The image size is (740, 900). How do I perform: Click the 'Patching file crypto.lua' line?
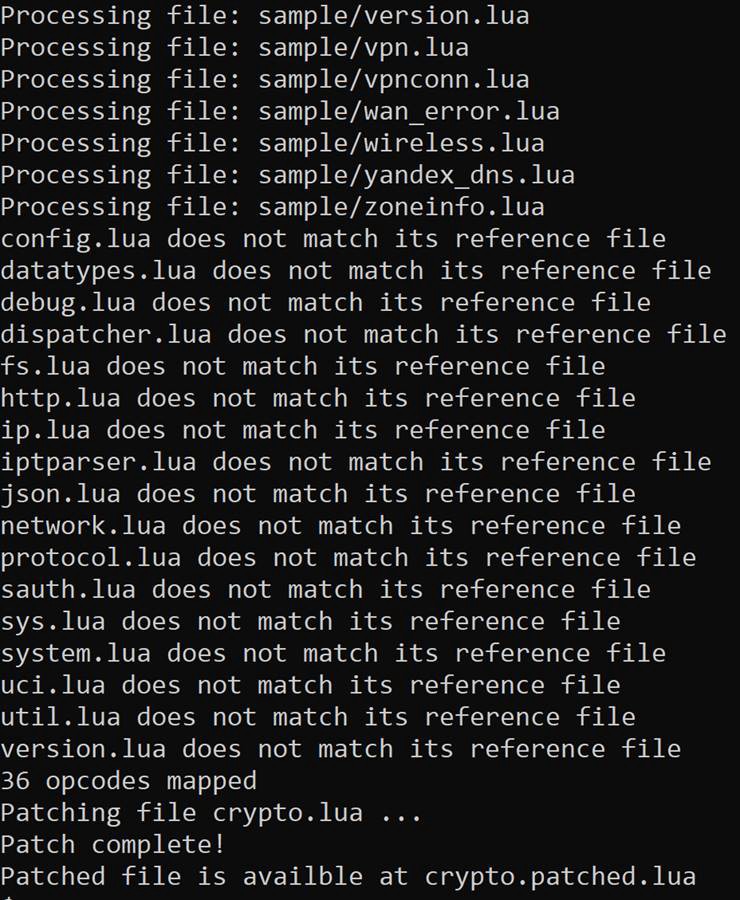211,813
